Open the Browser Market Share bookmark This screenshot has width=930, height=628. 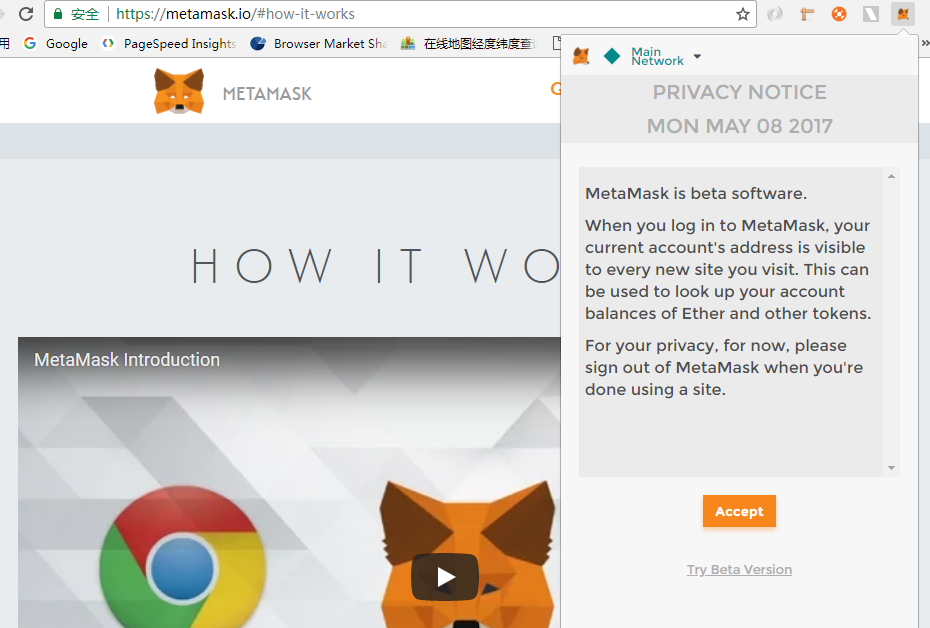pos(319,43)
